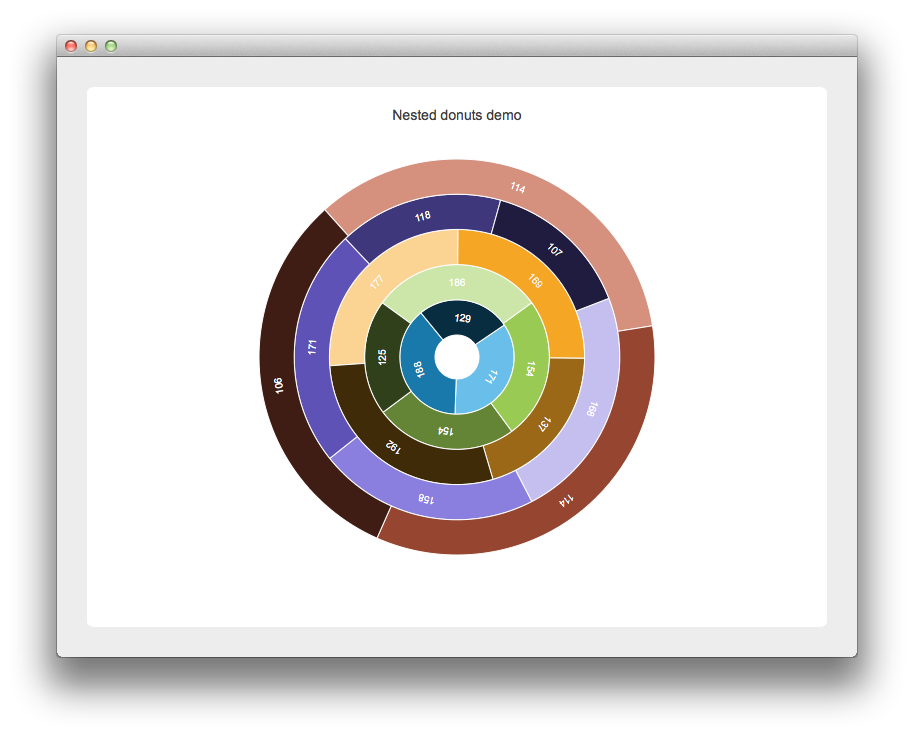Click the innermost segment labeled 129

pos(463,318)
